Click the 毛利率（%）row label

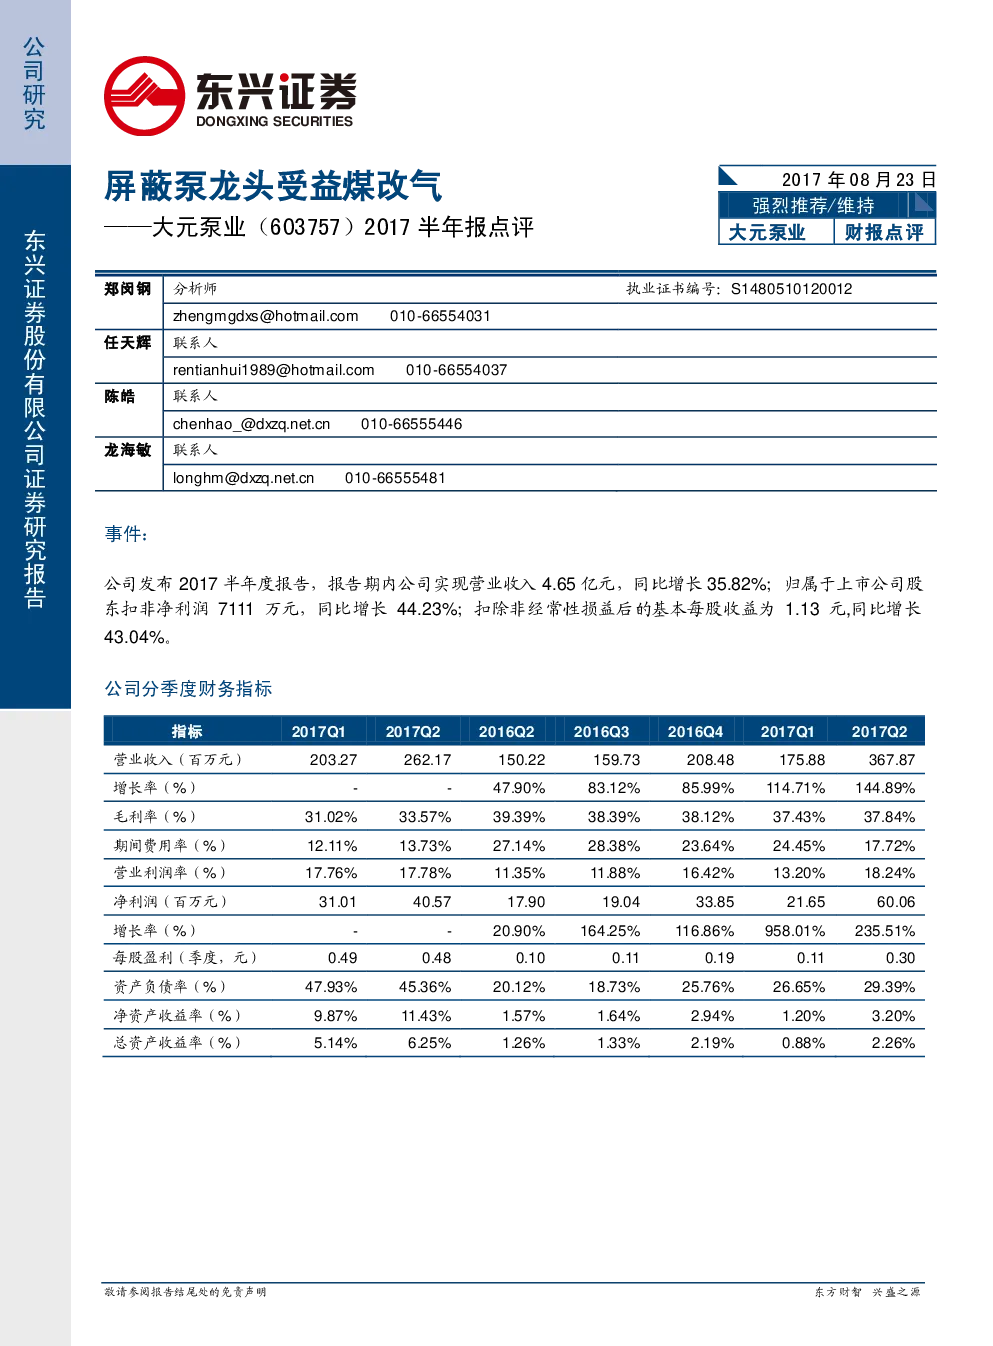[x=155, y=817]
